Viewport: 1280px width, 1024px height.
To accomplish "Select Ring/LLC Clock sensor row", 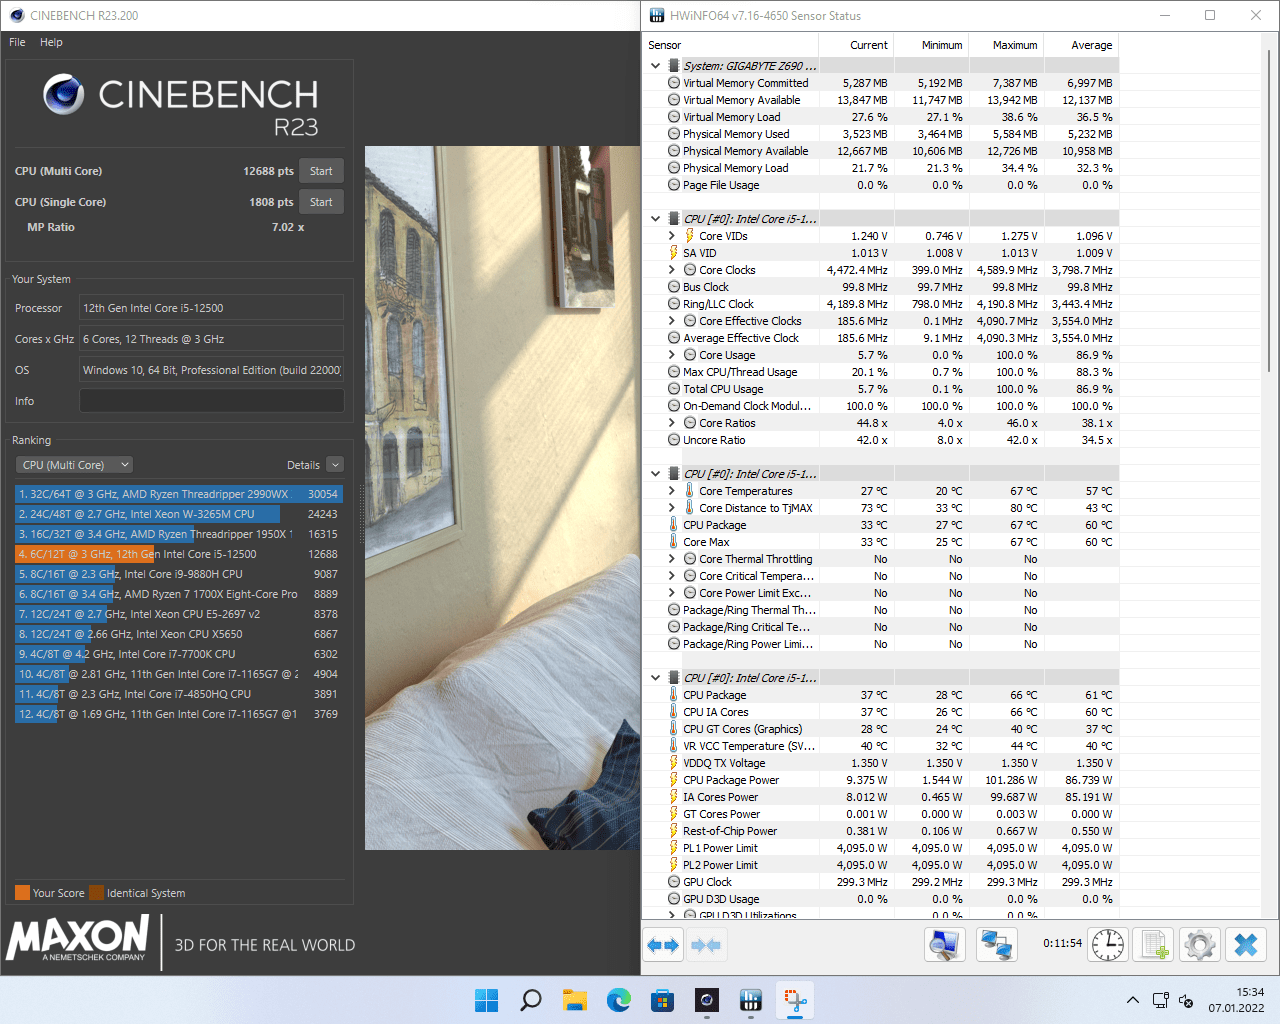I will (x=880, y=304).
